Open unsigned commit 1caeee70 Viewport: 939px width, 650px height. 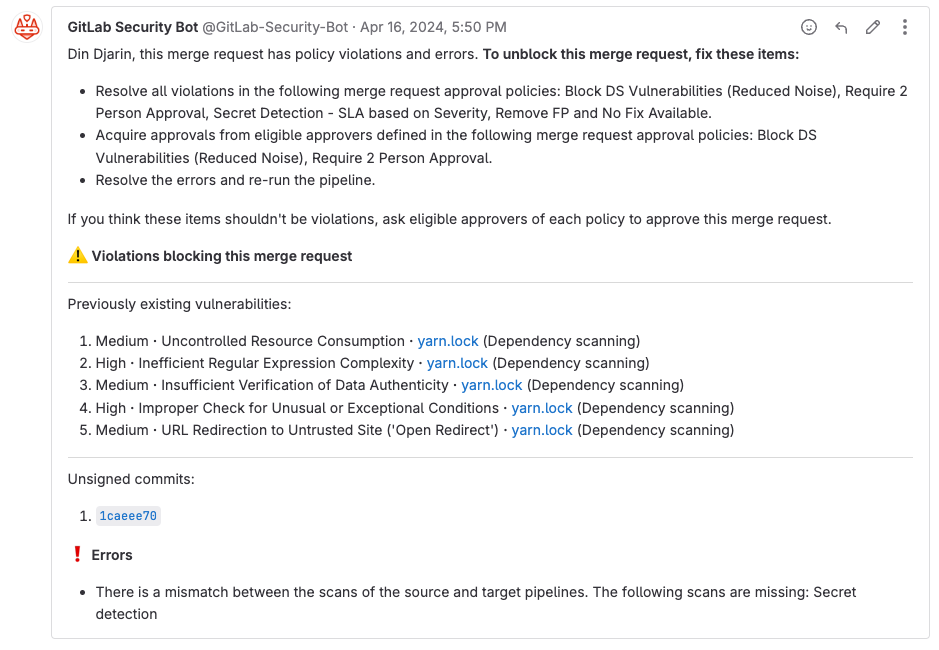(128, 516)
